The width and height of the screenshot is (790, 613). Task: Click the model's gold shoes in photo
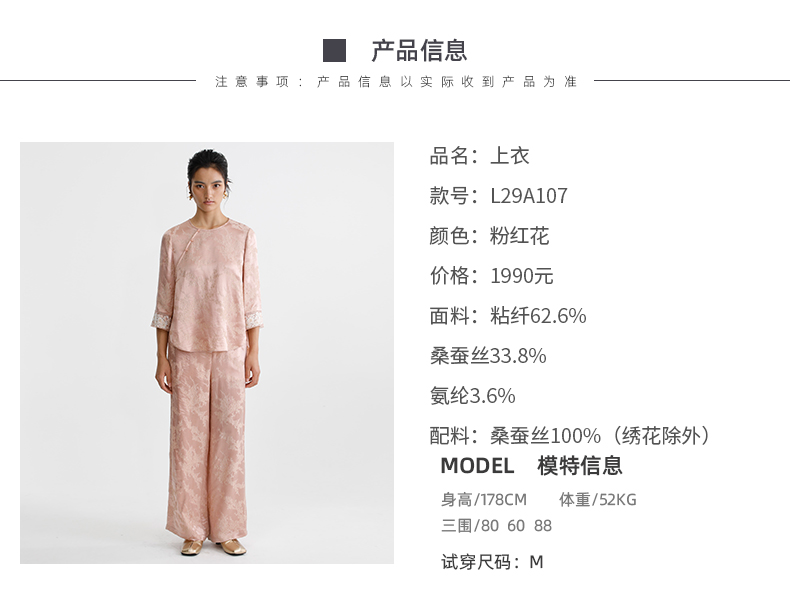pyautogui.click(x=214, y=547)
